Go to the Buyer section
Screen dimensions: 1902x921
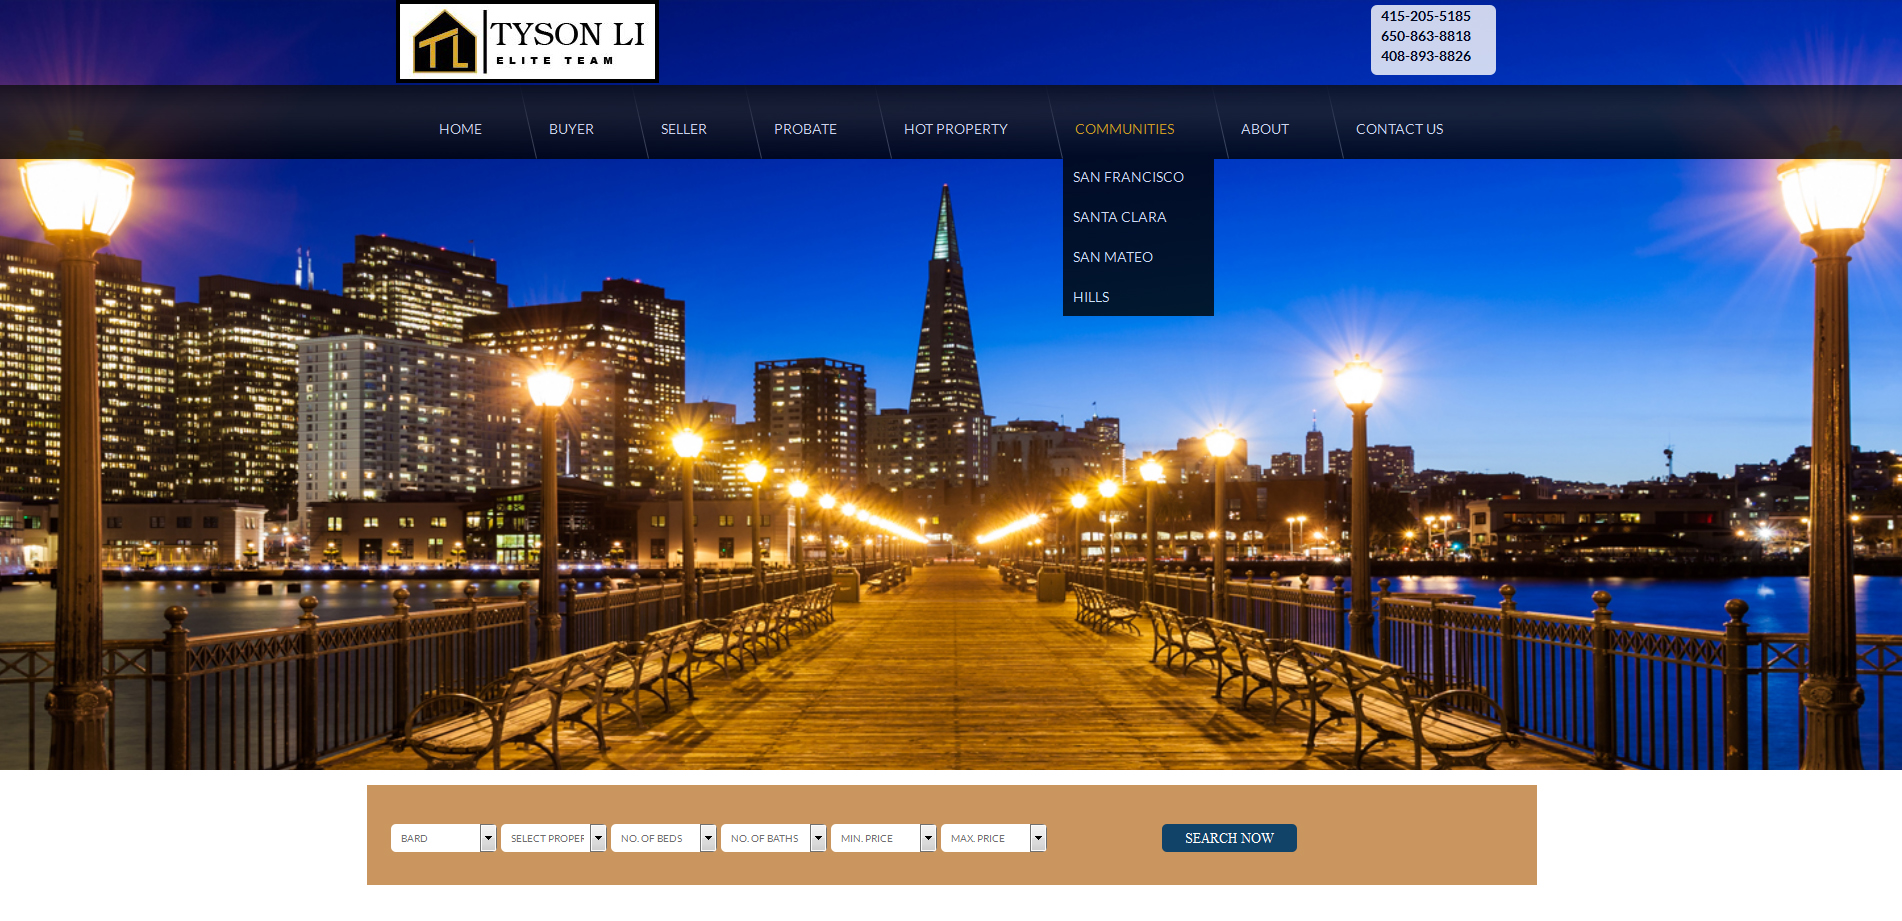tap(571, 129)
